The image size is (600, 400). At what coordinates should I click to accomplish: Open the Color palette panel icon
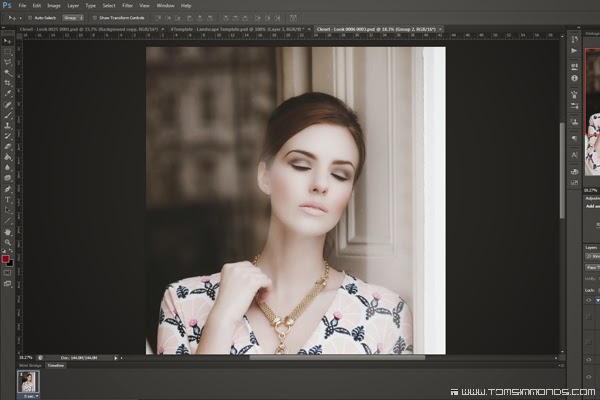pyautogui.click(x=574, y=171)
